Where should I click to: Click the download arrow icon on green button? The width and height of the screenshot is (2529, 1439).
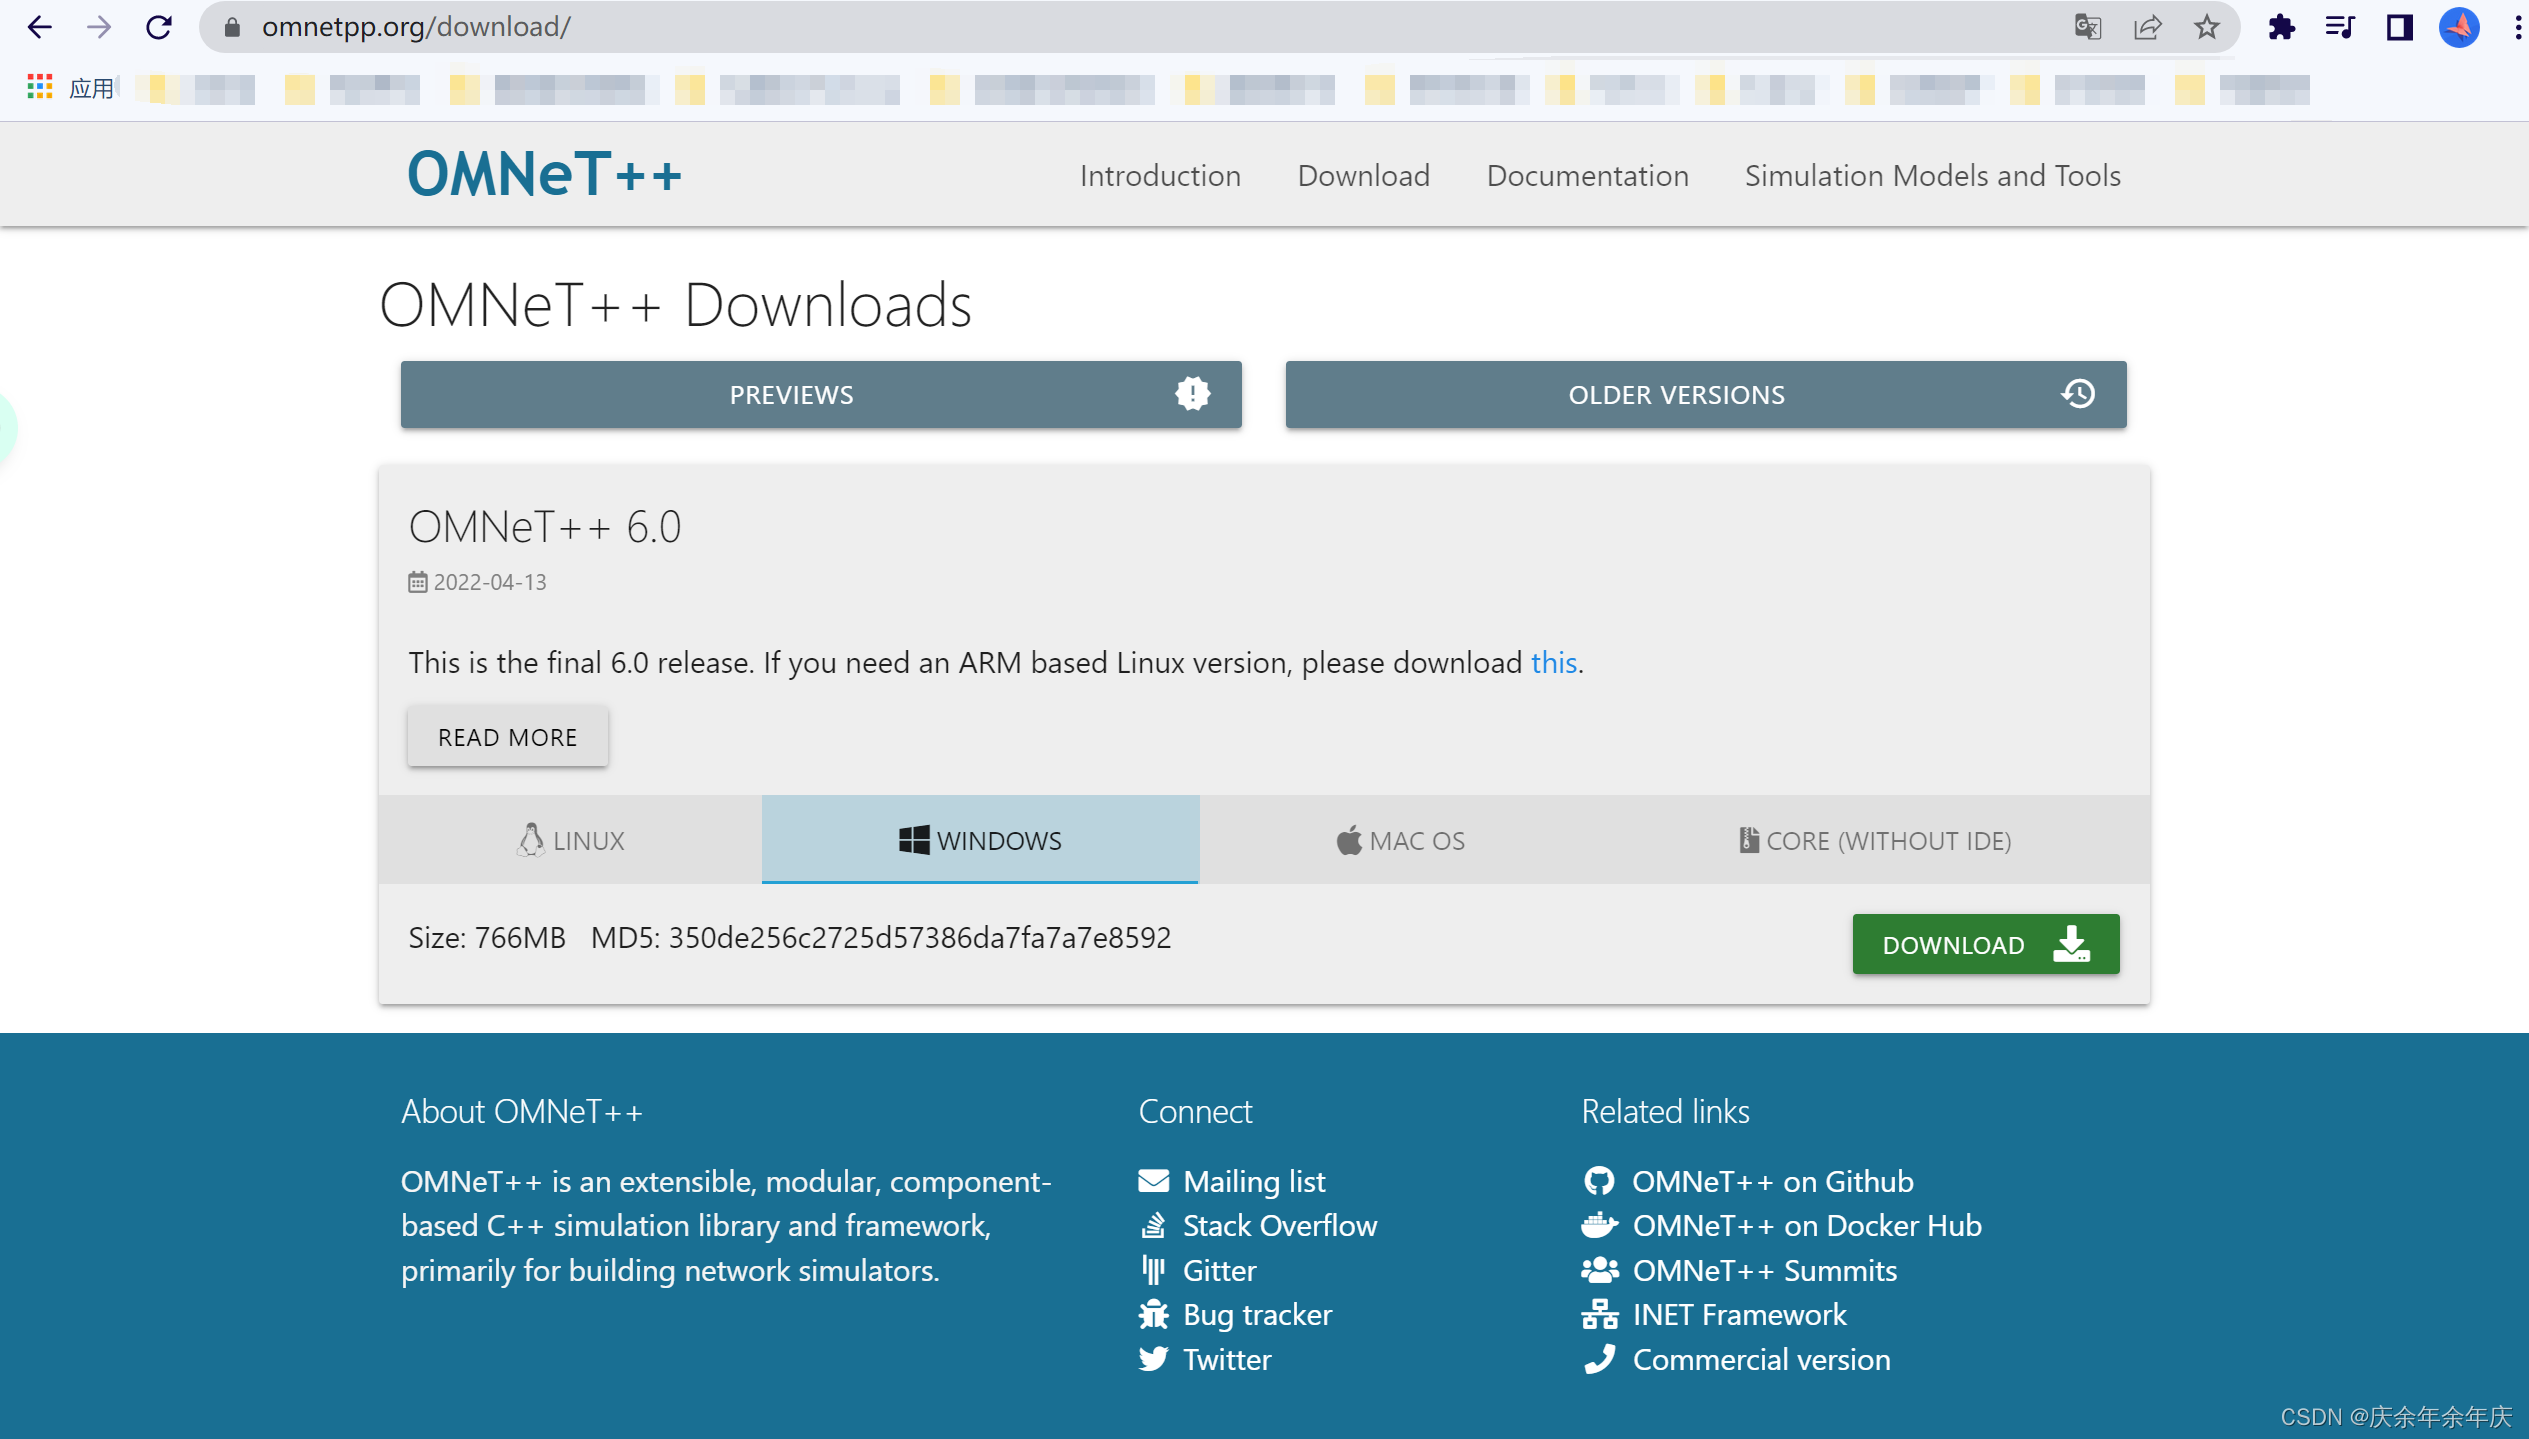click(2071, 944)
